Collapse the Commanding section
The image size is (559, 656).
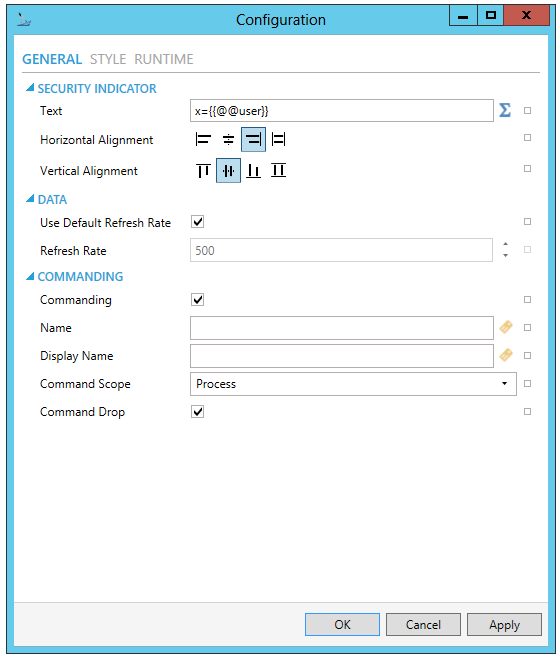point(30,276)
